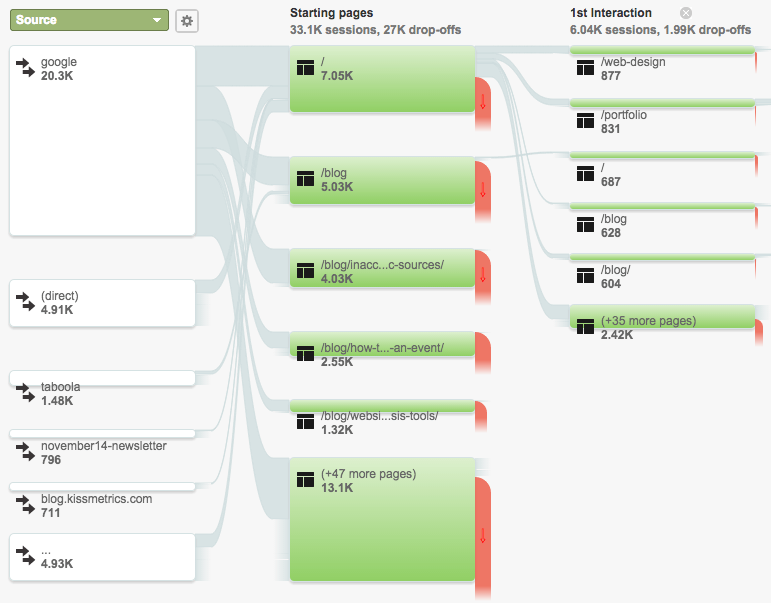Expand the ... other sources node
771x603 pixels.
click(x=102, y=557)
